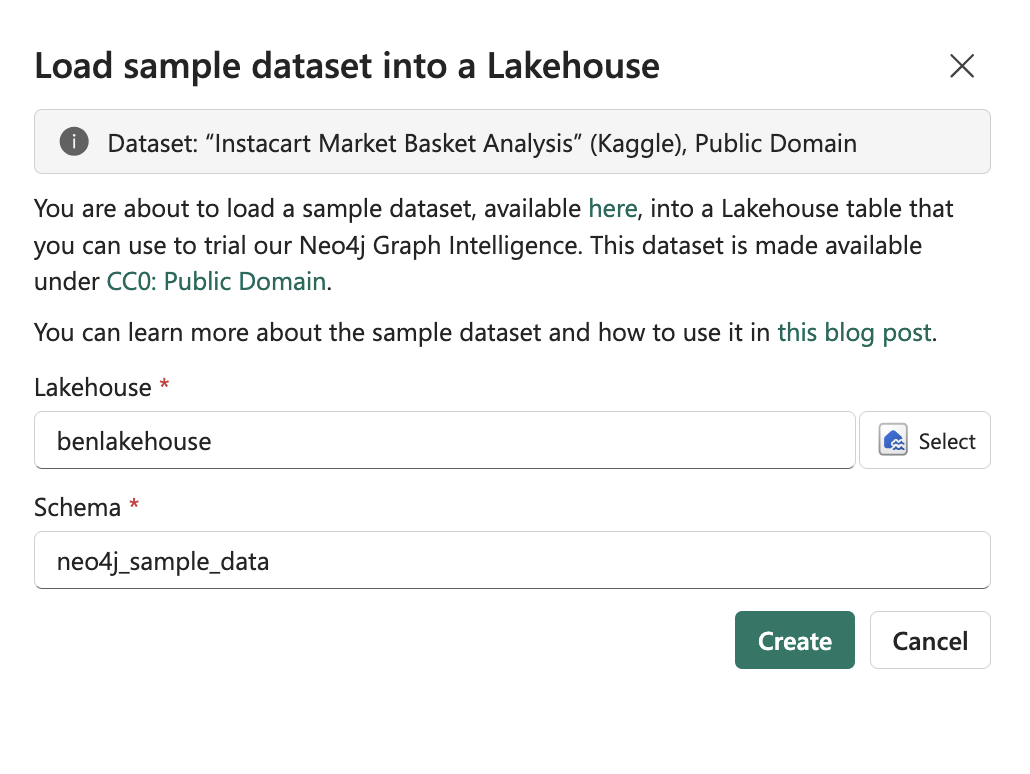Viewport: 1030px width, 774px height.
Task: Focus the Schema input field
Action: 512,560
